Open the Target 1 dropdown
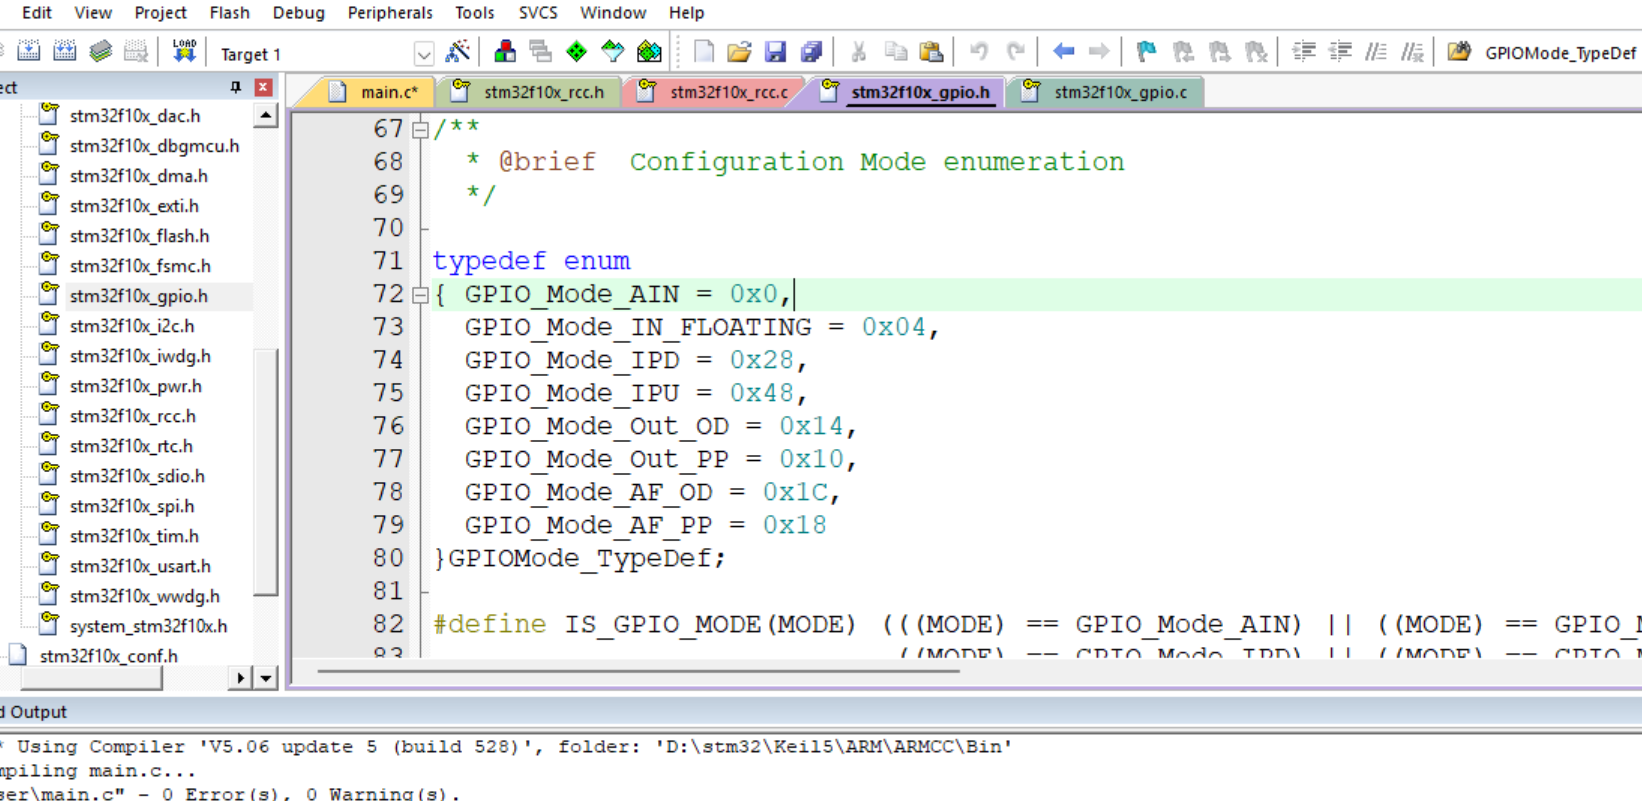The height and width of the screenshot is (801, 1642). pos(424,54)
